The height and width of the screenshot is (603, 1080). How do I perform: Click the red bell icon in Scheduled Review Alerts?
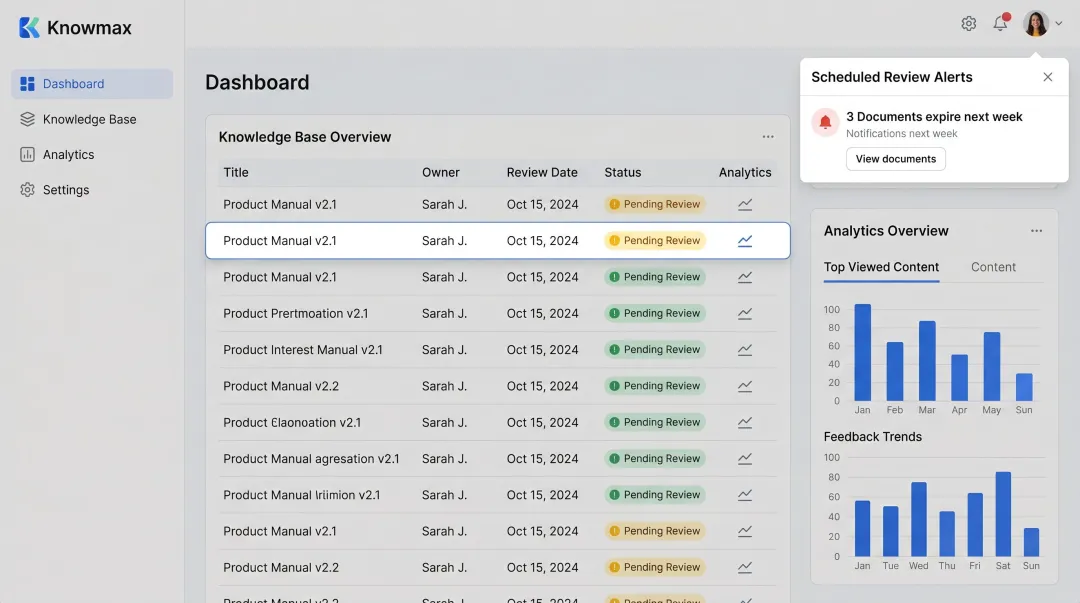pos(824,123)
